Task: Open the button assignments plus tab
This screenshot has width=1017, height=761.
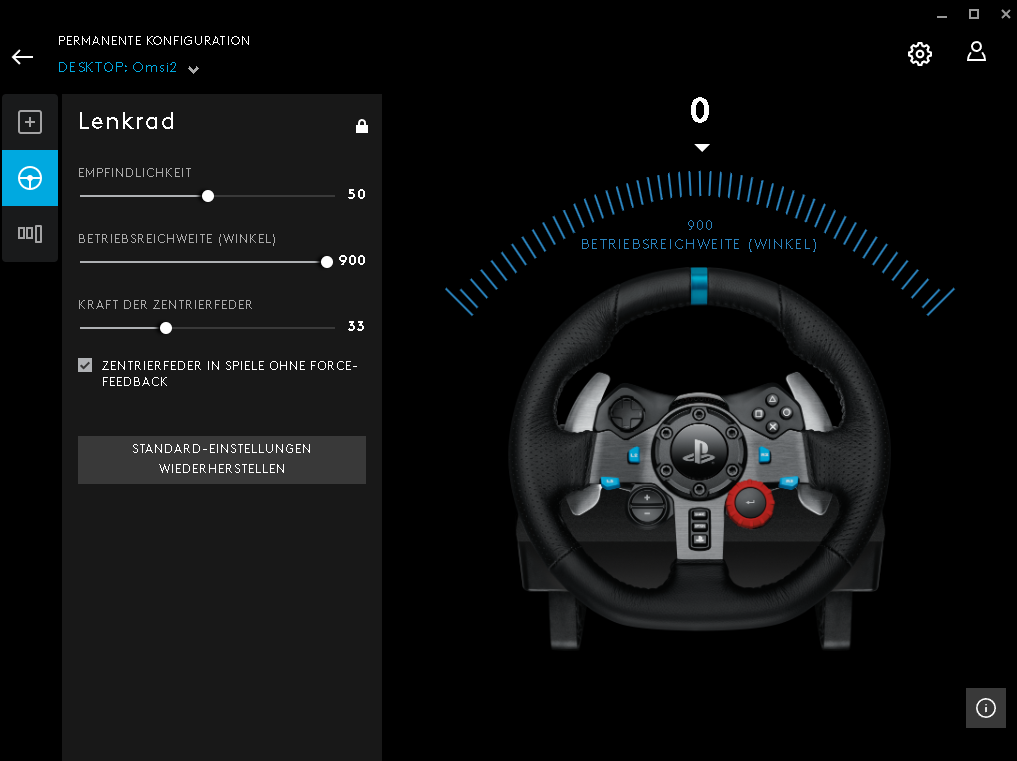Action: (30, 123)
